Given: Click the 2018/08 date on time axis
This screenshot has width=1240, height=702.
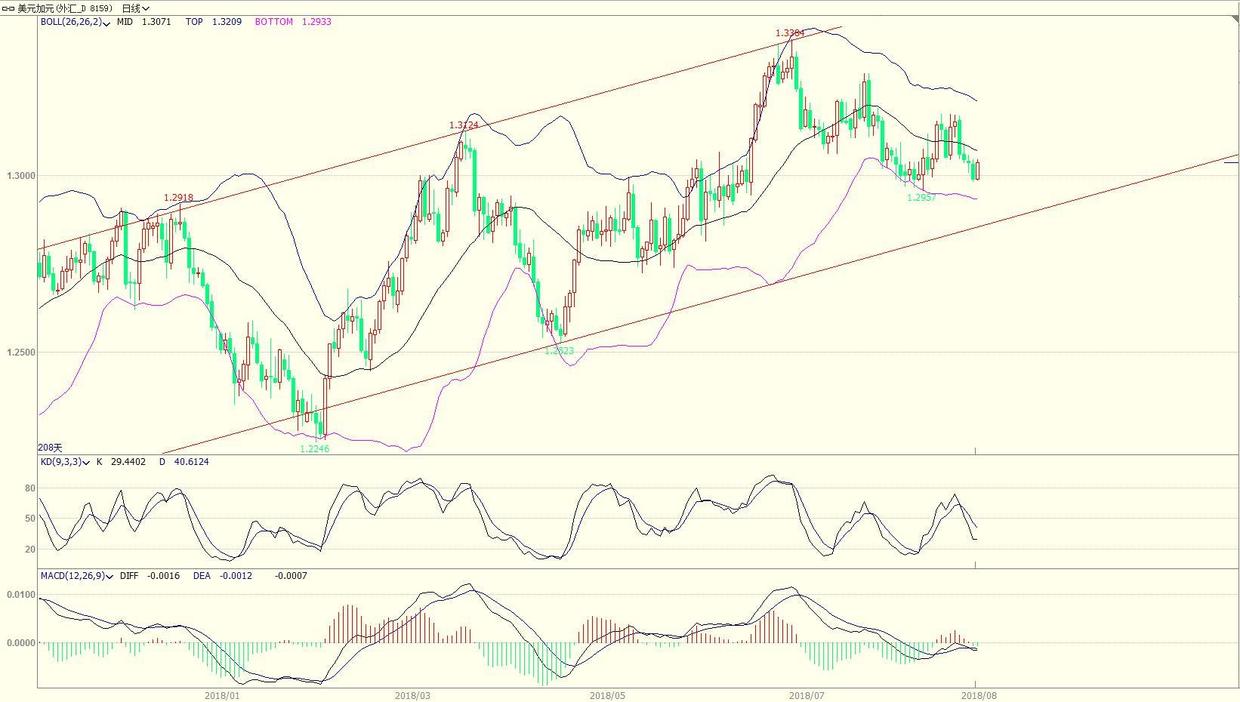Looking at the screenshot, I should tap(977, 695).
